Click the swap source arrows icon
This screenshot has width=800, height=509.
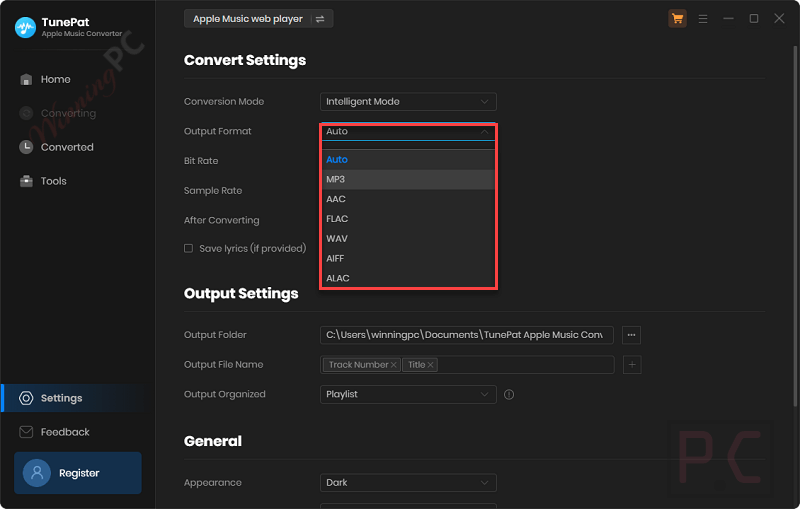[320, 19]
